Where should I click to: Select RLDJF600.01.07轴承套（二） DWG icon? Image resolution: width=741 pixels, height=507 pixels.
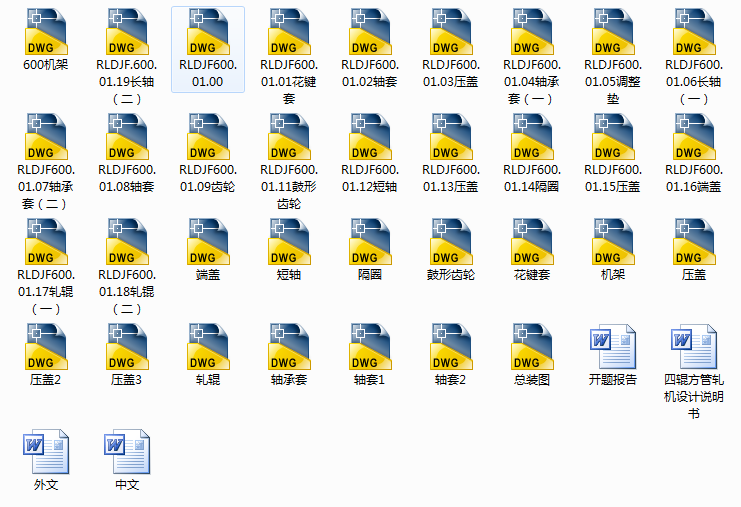46,137
